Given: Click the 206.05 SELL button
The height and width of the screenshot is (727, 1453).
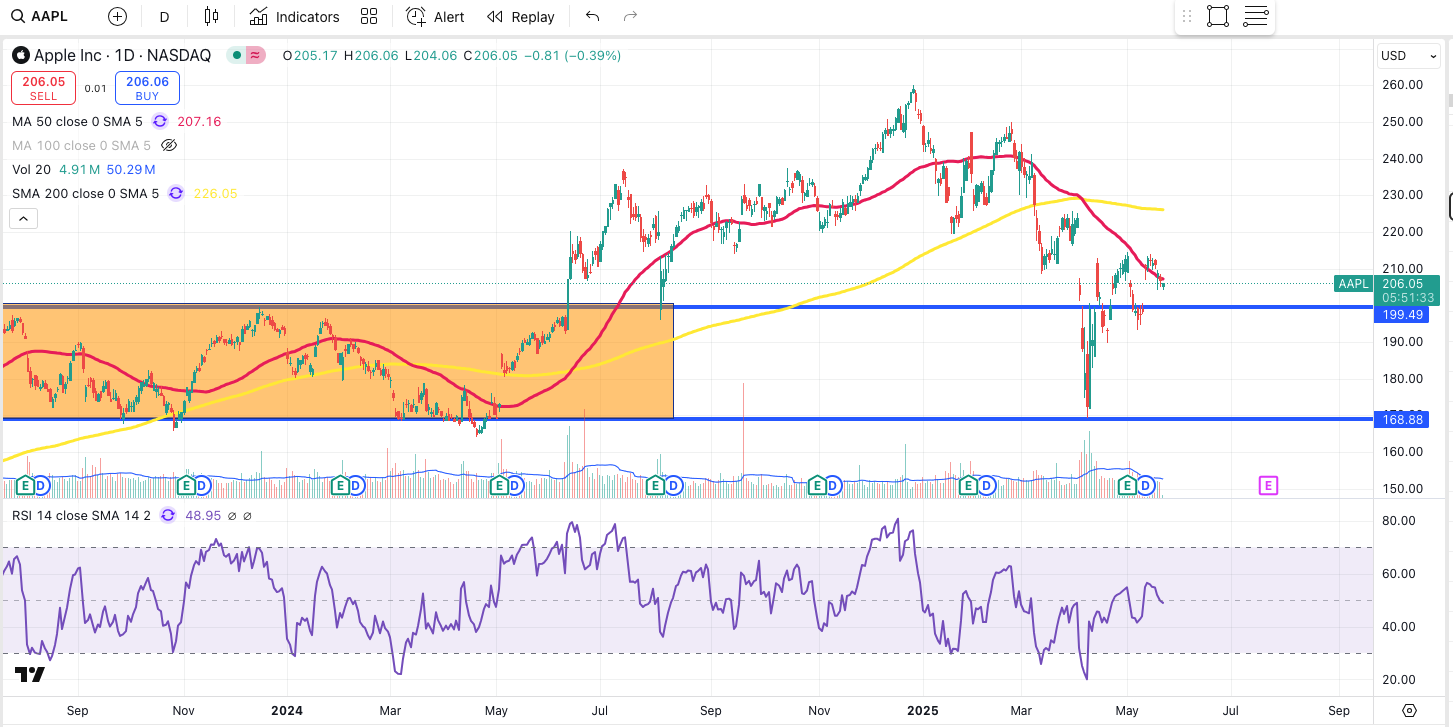Looking at the screenshot, I should click(x=44, y=88).
